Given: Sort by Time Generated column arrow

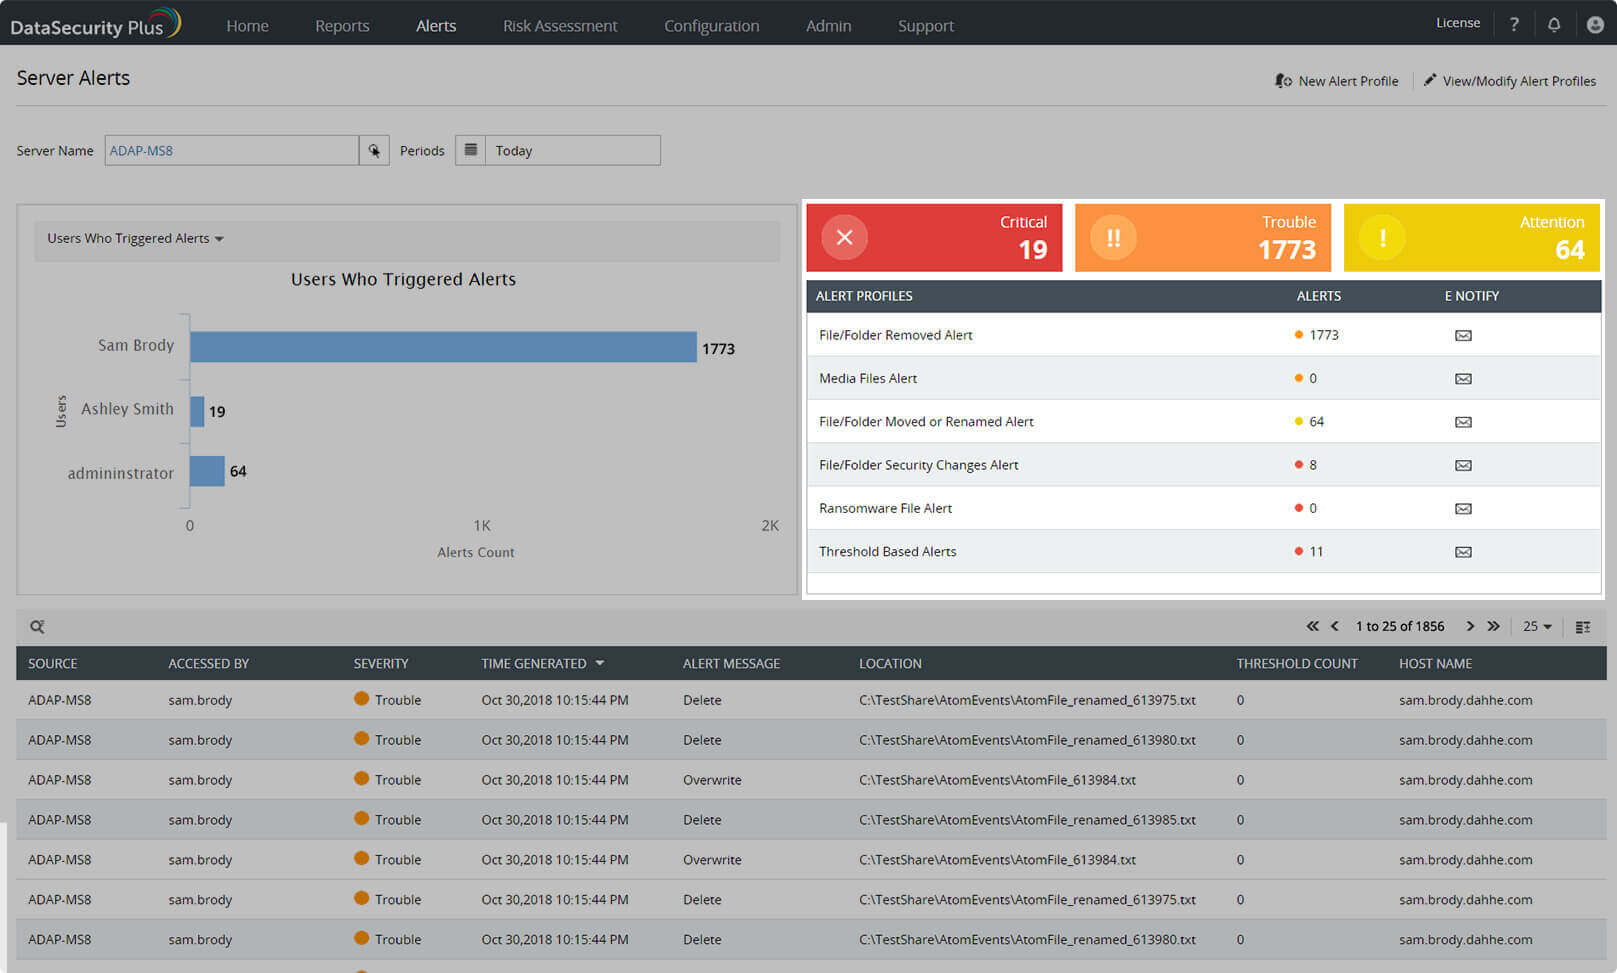Looking at the screenshot, I should pyautogui.click(x=600, y=663).
